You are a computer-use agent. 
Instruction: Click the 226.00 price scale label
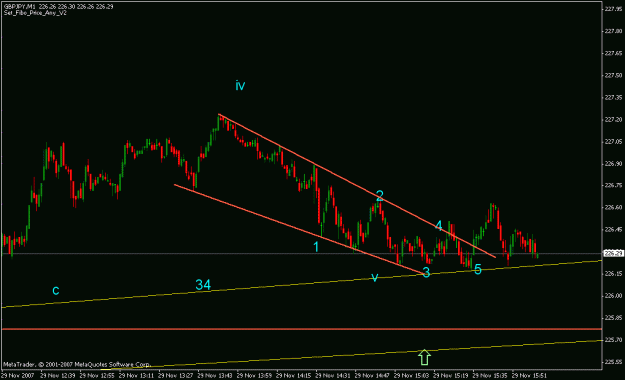[613, 295]
